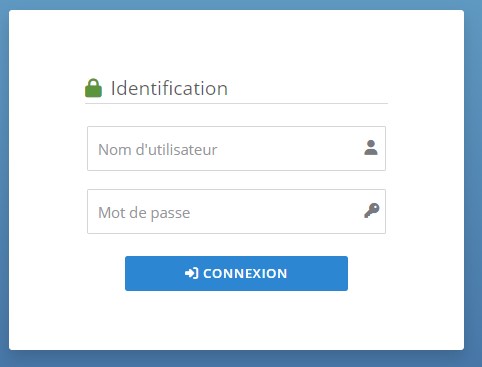Click blank white area below the Connexion button

coord(236,320)
